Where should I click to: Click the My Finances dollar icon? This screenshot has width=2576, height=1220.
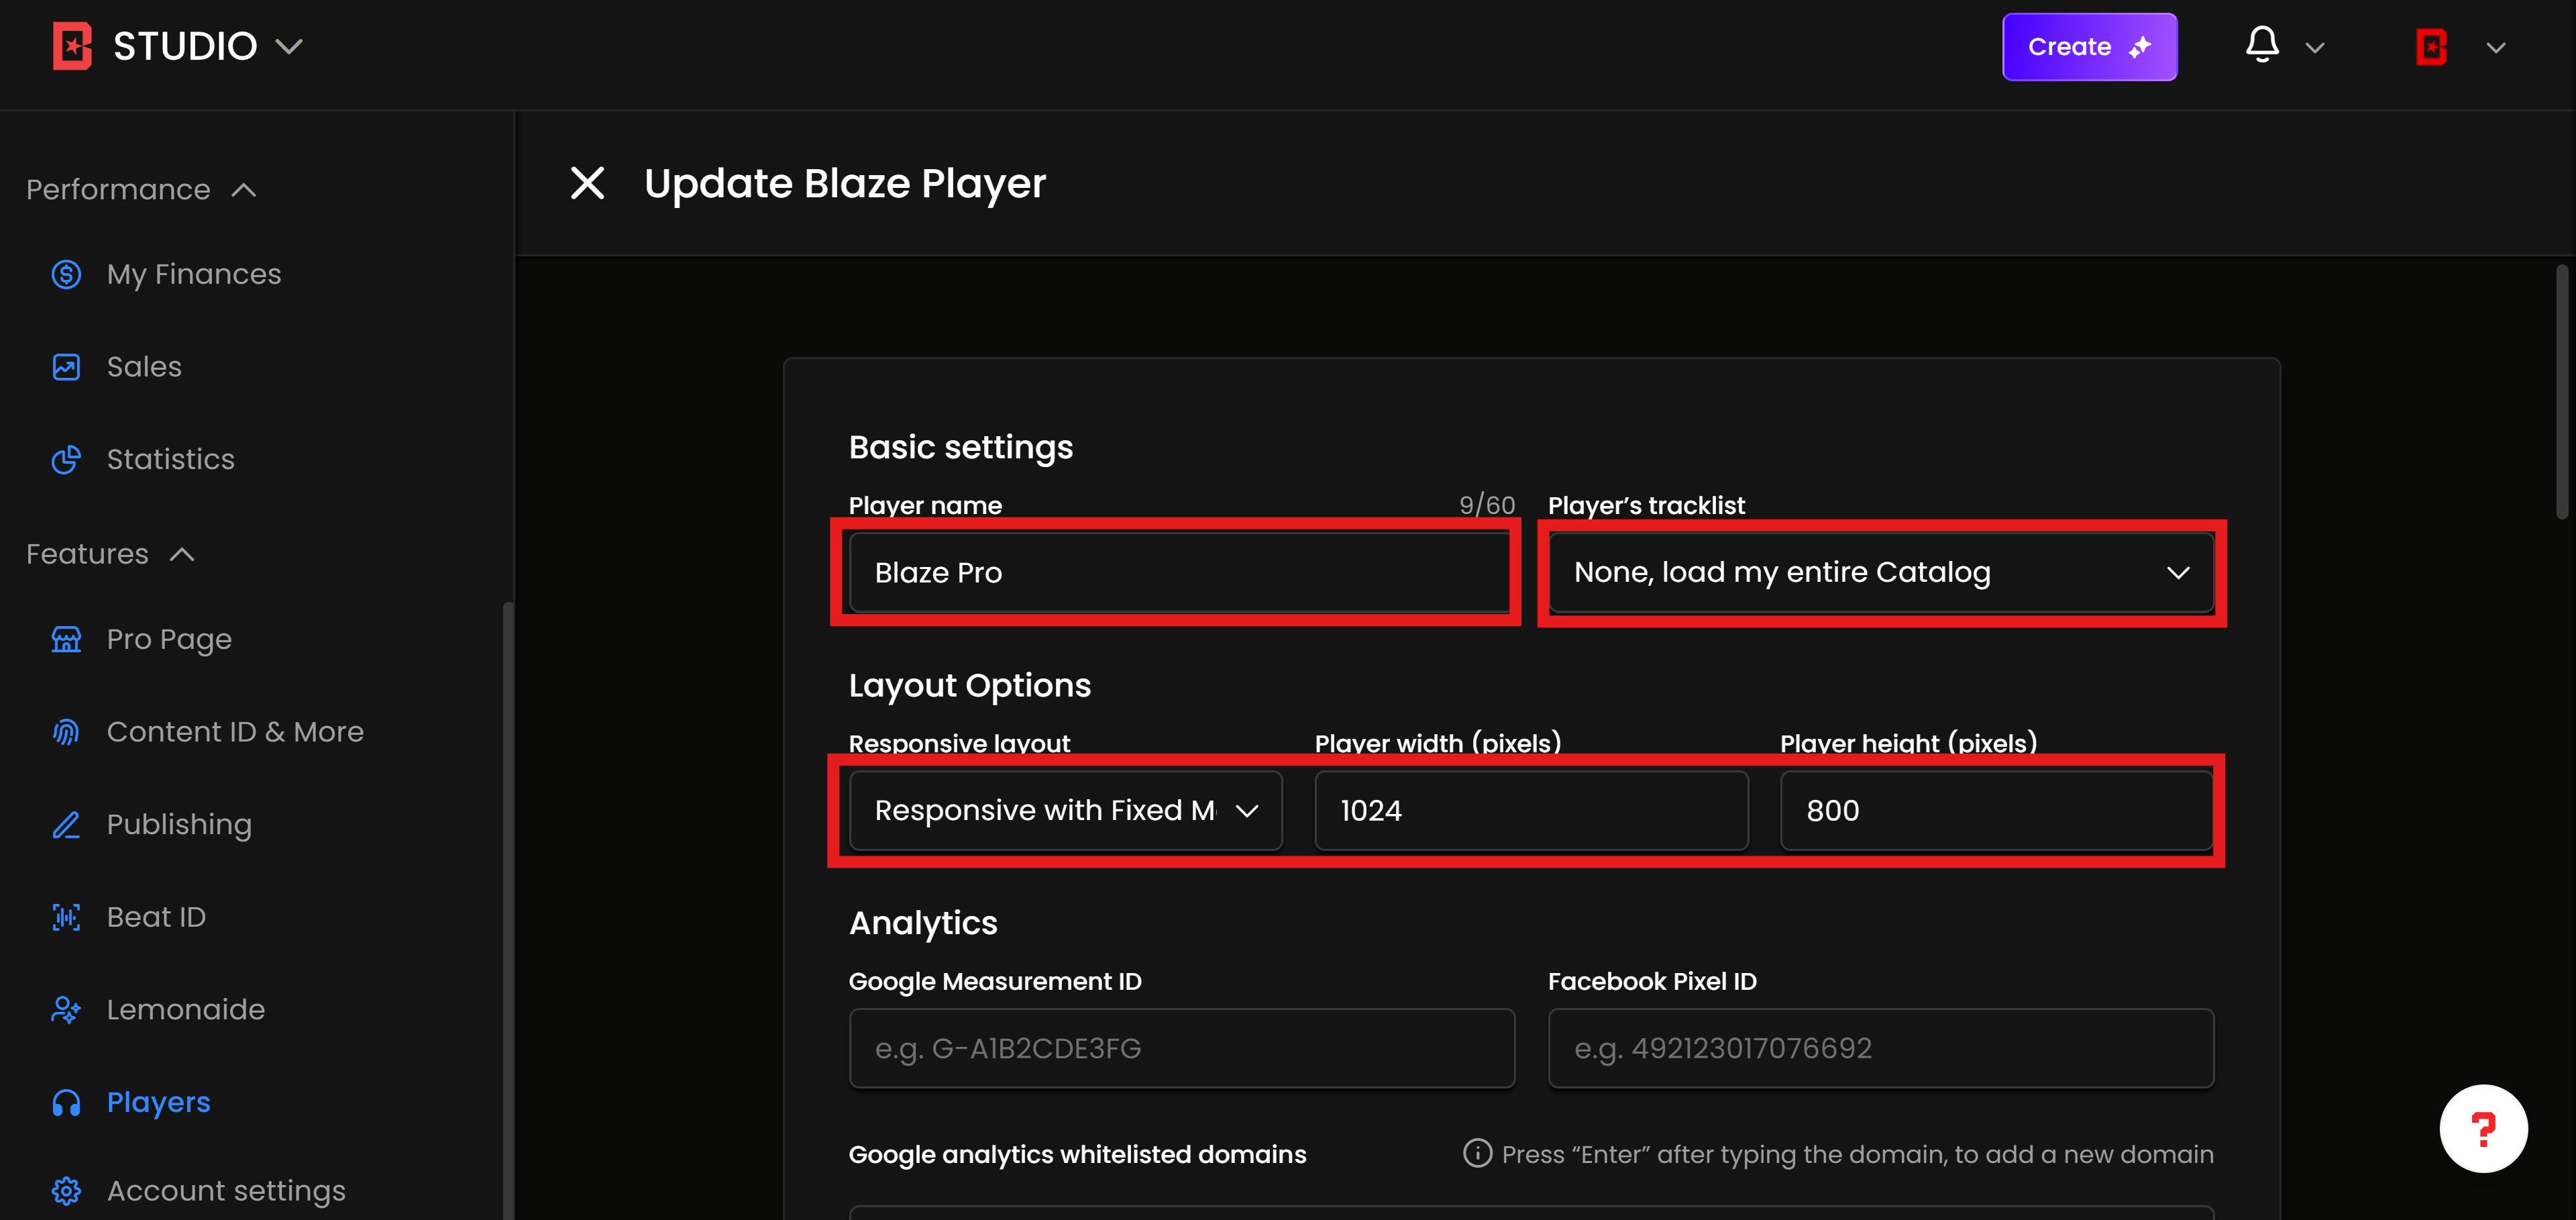point(66,274)
